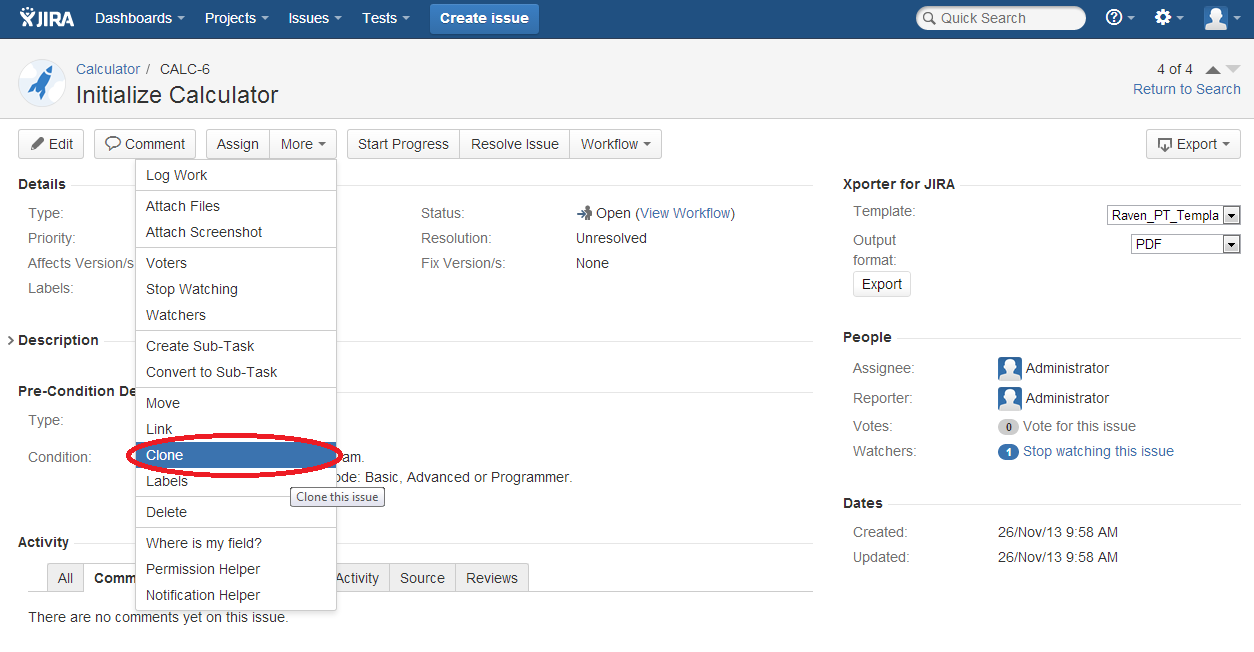Click the Create issue button
This screenshot has height=652, width=1254.
coord(484,18)
